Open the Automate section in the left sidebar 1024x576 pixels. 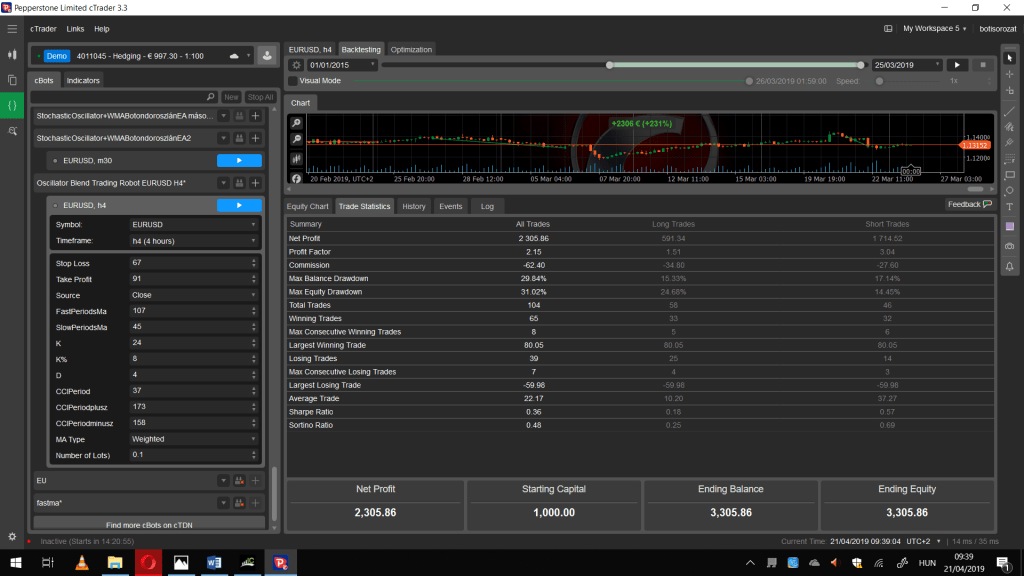point(12,104)
